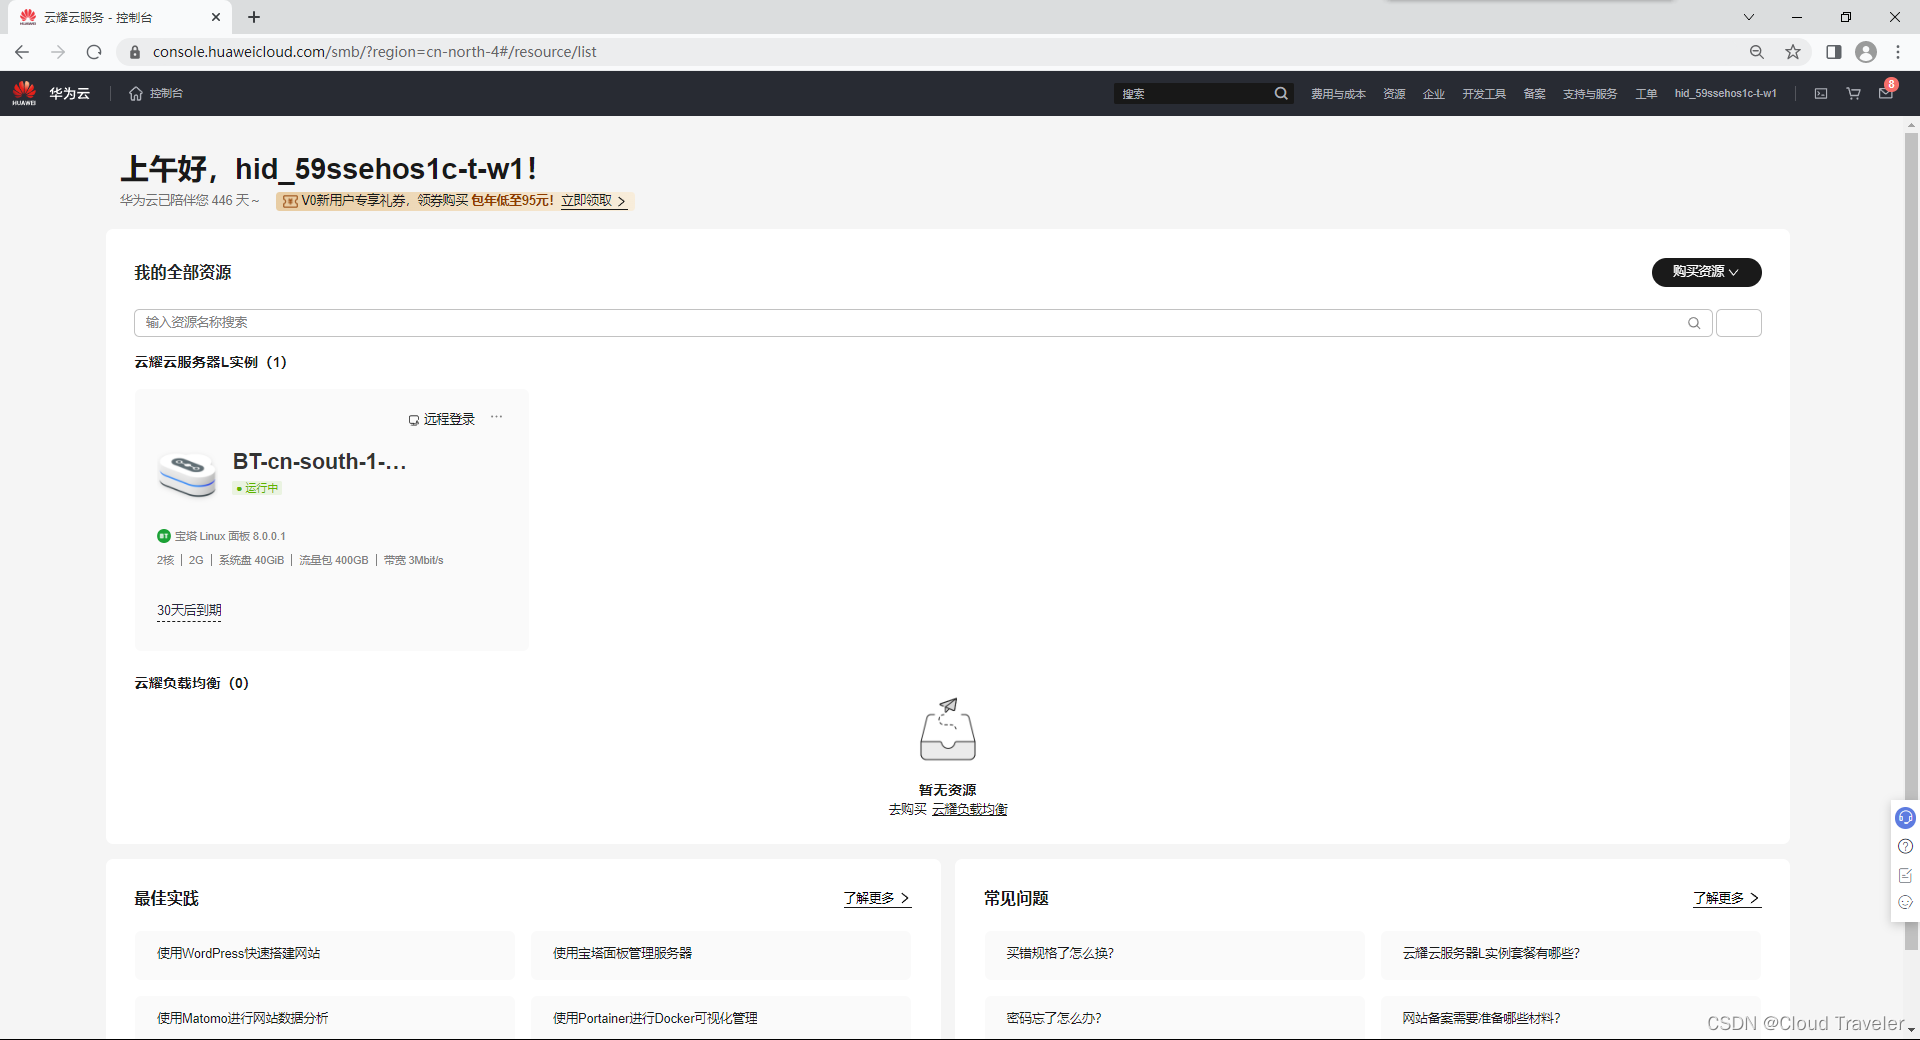This screenshot has width=1920, height=1040.
Task: Open the shopping cart icon
Action: click(1853, 93)
